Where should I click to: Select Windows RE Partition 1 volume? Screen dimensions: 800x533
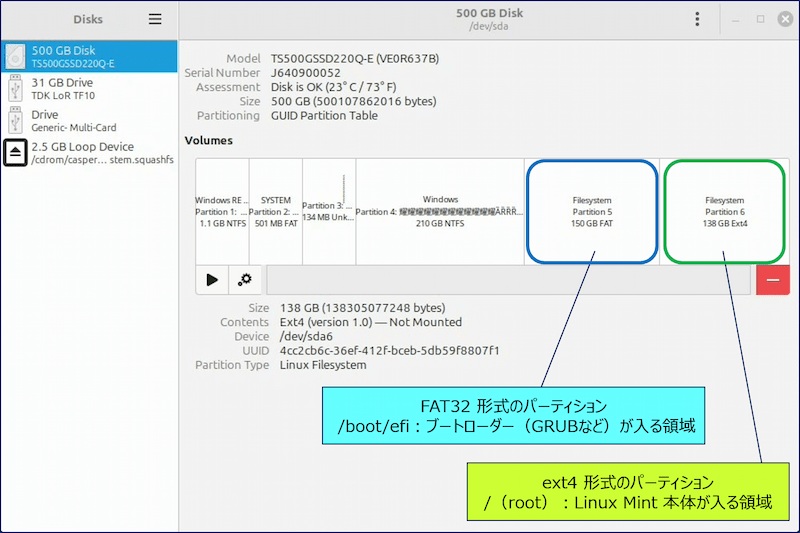tap(221, 211)
